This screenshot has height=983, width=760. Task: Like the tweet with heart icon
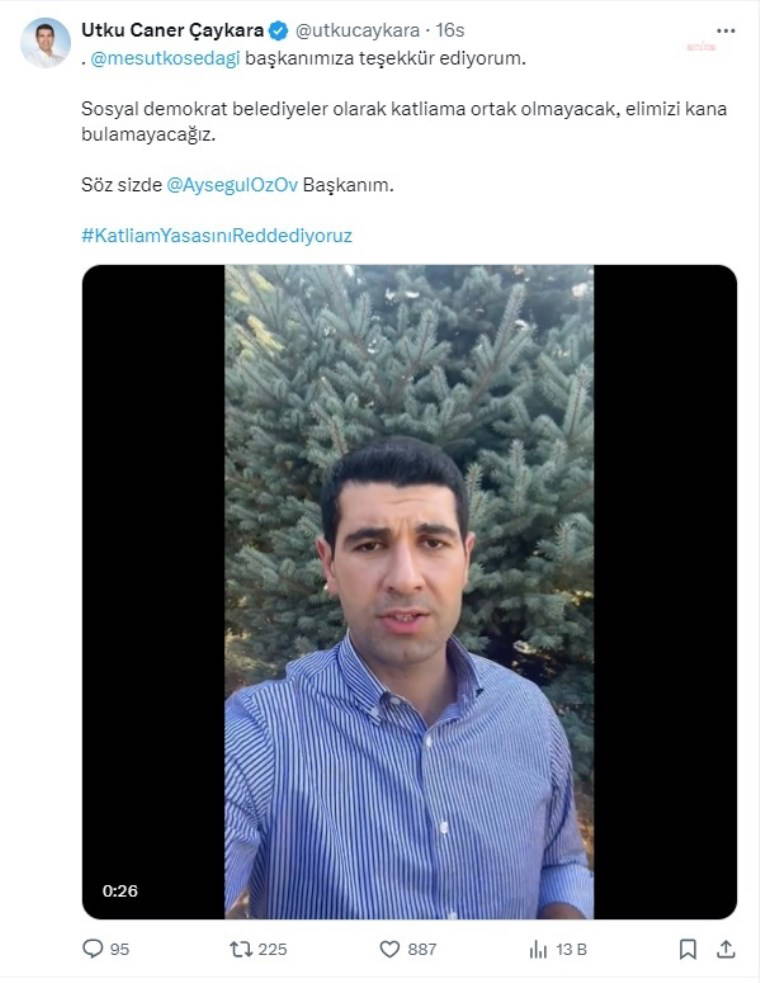[x=389, y=949]
